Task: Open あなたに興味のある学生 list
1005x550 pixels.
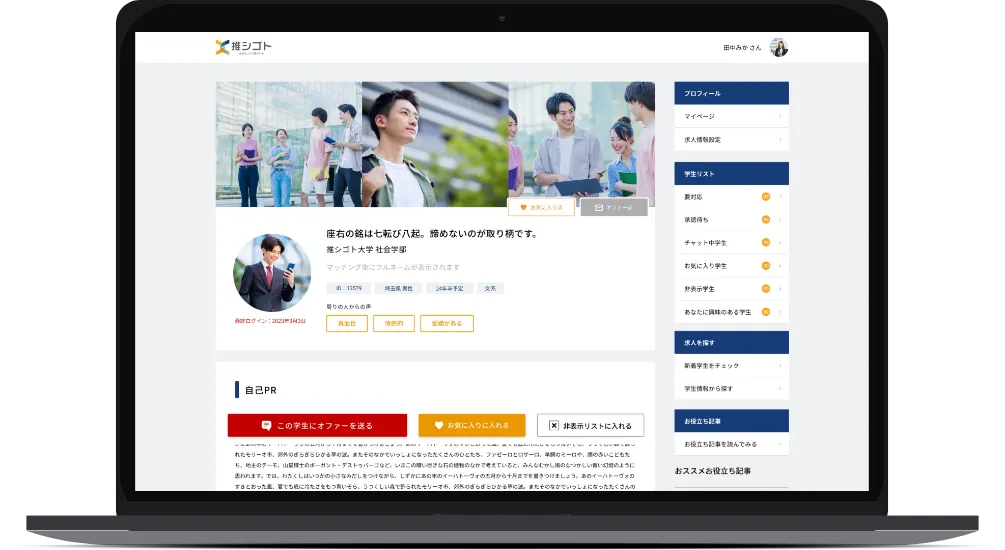Action: pyautogui.click(x=731, y=312)
